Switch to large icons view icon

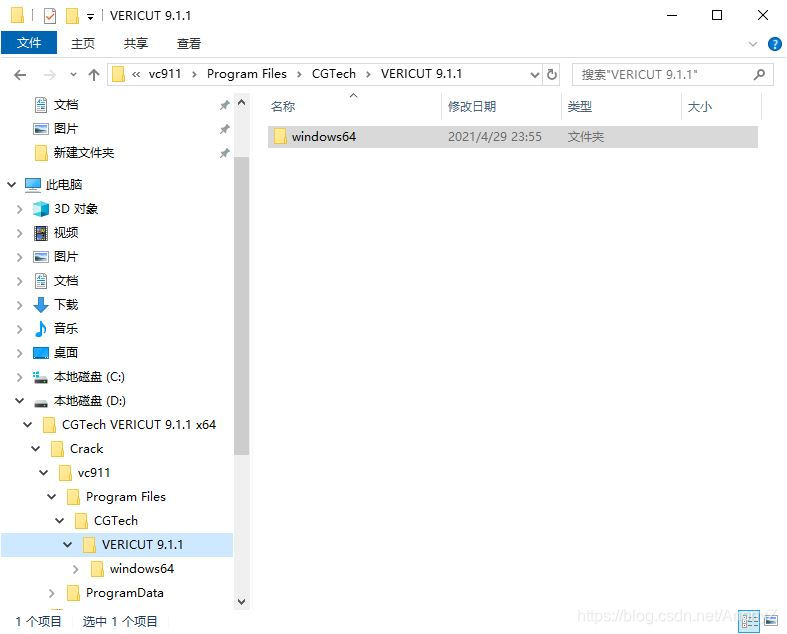[771, 621]
